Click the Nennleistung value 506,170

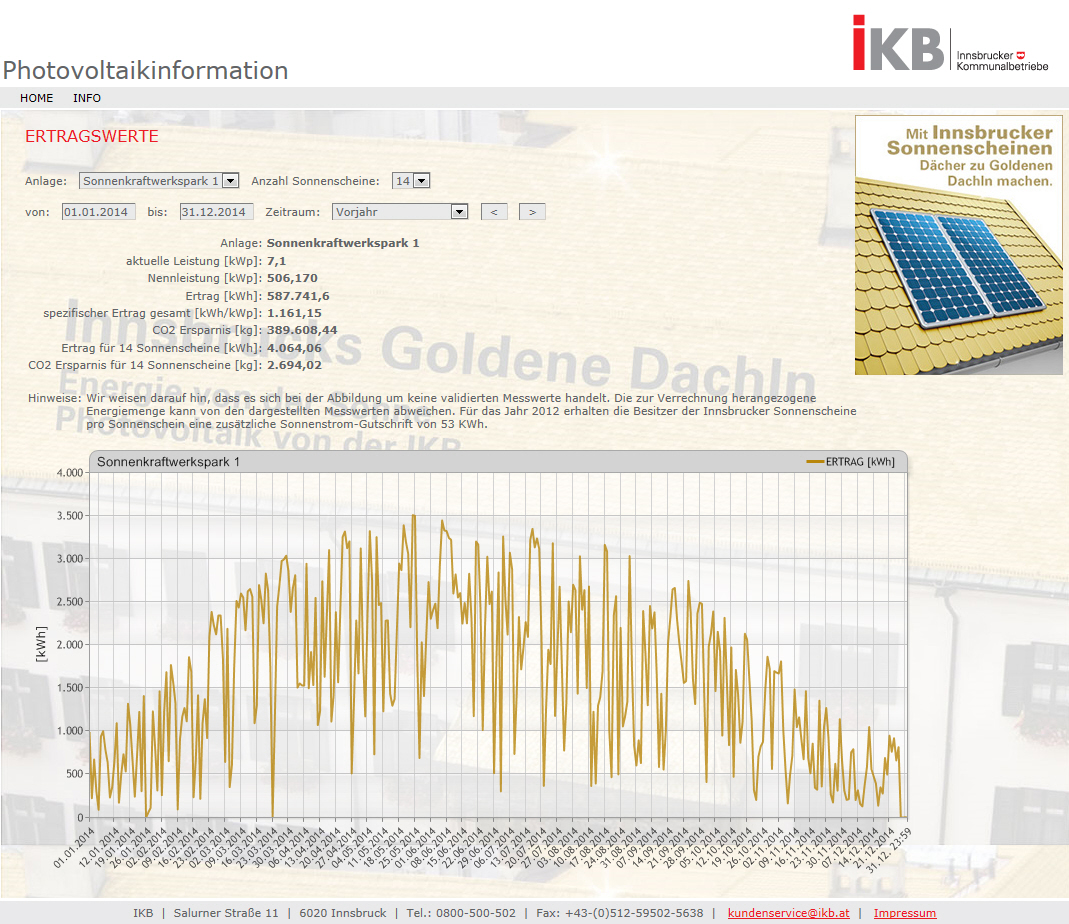click(292, 278)
